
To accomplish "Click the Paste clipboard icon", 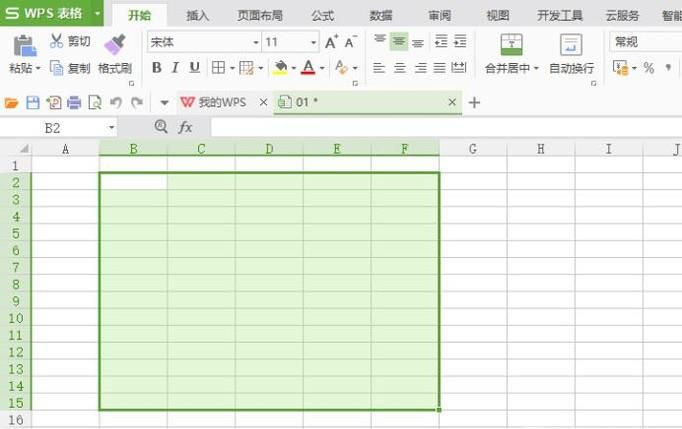I will (24, 46).
